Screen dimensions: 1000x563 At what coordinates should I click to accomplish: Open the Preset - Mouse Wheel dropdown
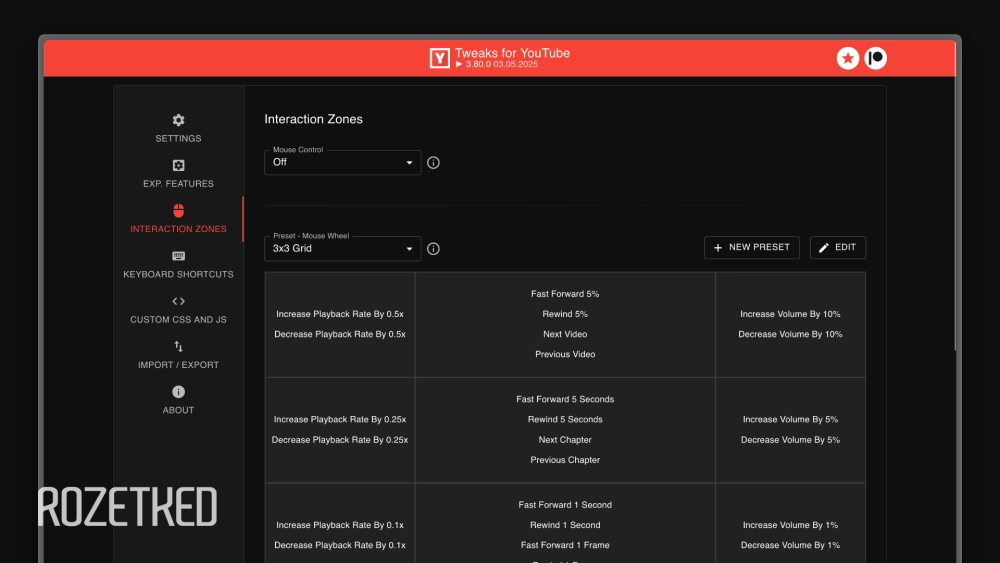342,248
